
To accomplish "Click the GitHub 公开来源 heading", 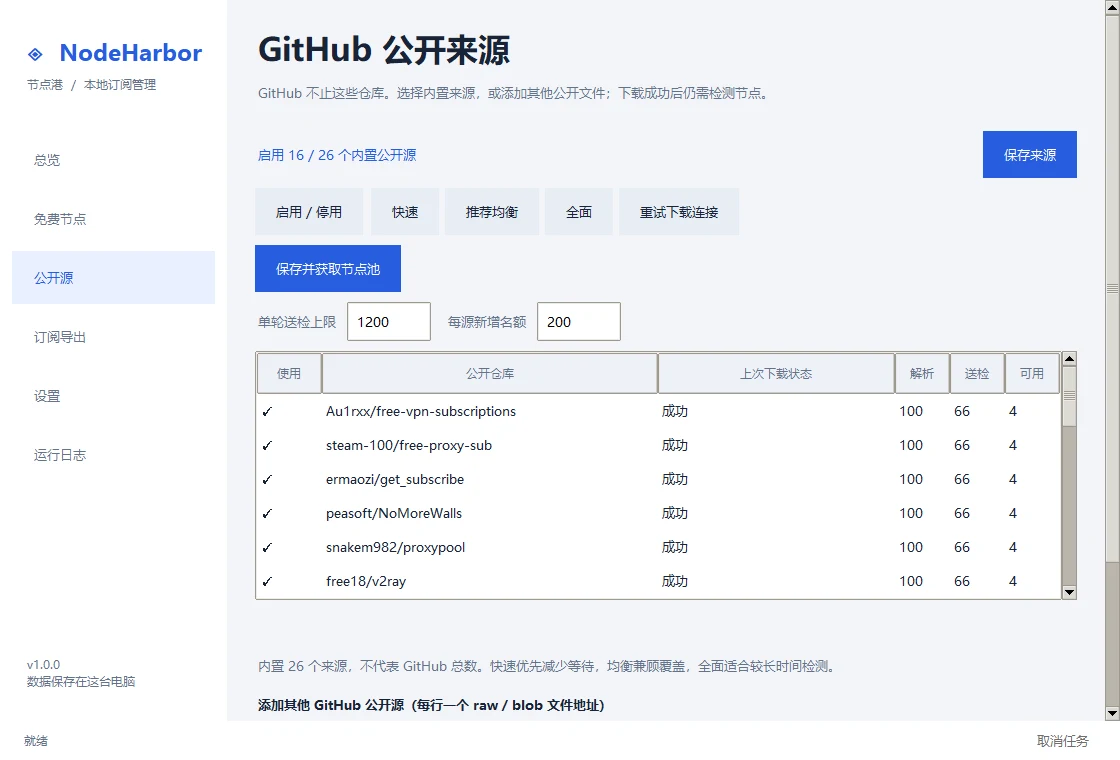I will [x=384, y=50].
